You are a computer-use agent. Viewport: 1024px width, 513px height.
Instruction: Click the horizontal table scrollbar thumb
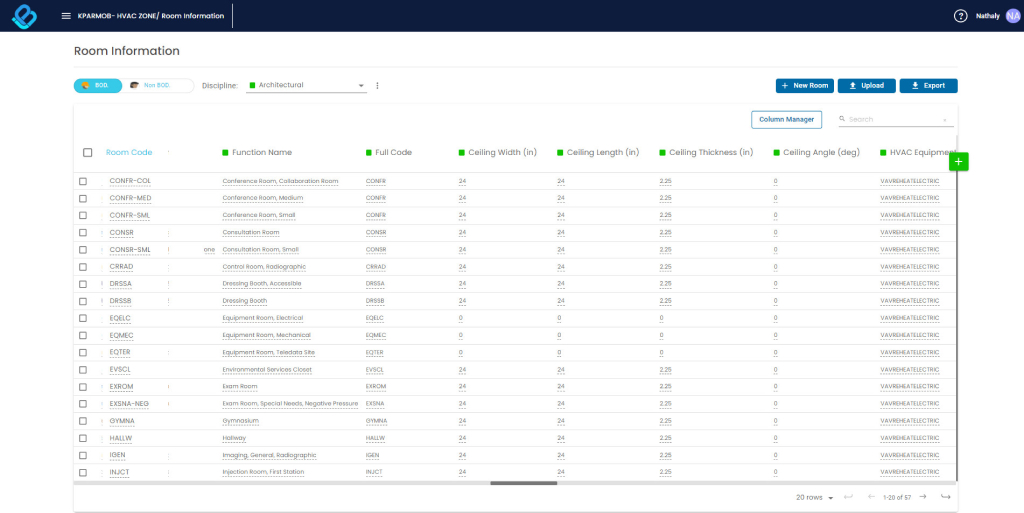(x=523, y=483)
